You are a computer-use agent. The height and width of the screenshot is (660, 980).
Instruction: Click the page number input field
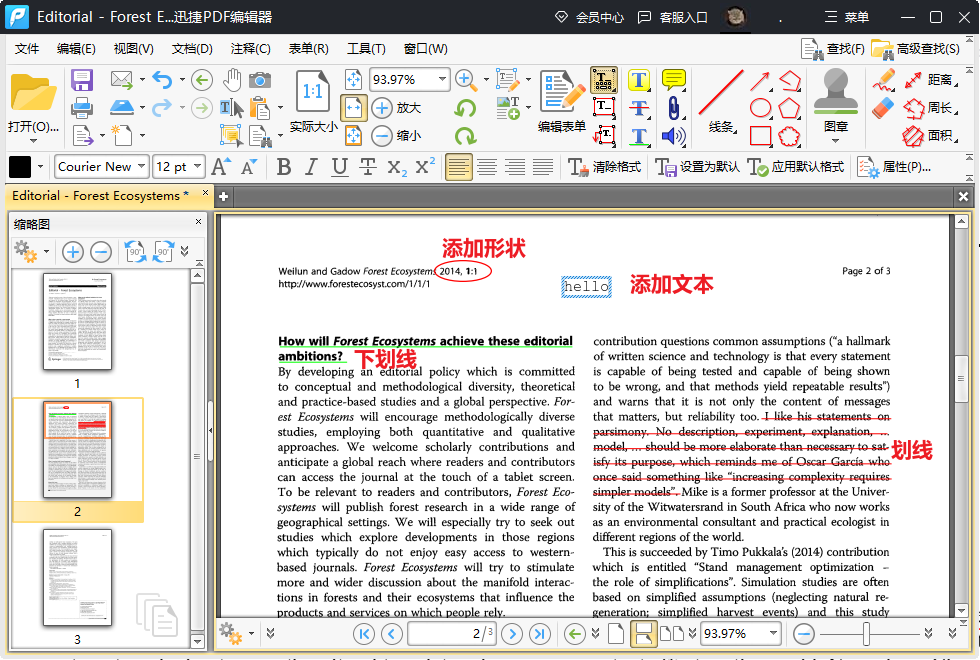(x=451, y=634)
